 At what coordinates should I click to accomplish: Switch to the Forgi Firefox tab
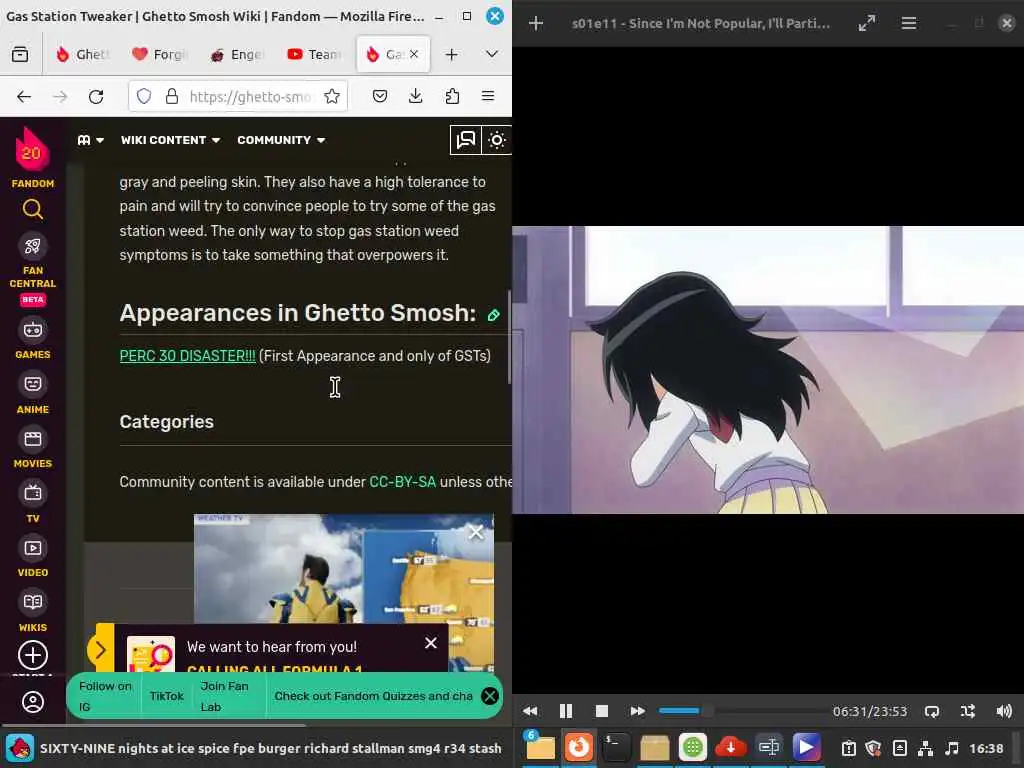click(160, 54)
